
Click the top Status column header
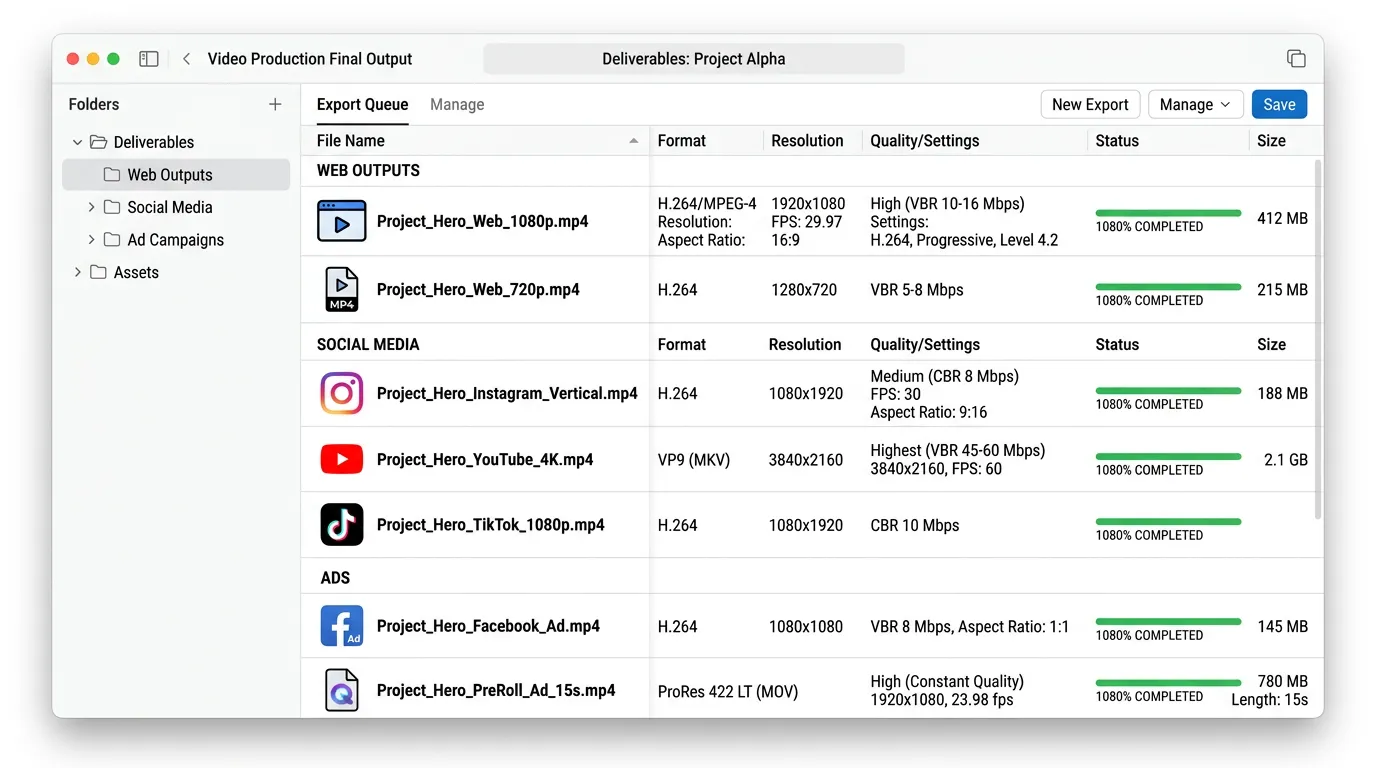click(x=1117, y=141)
